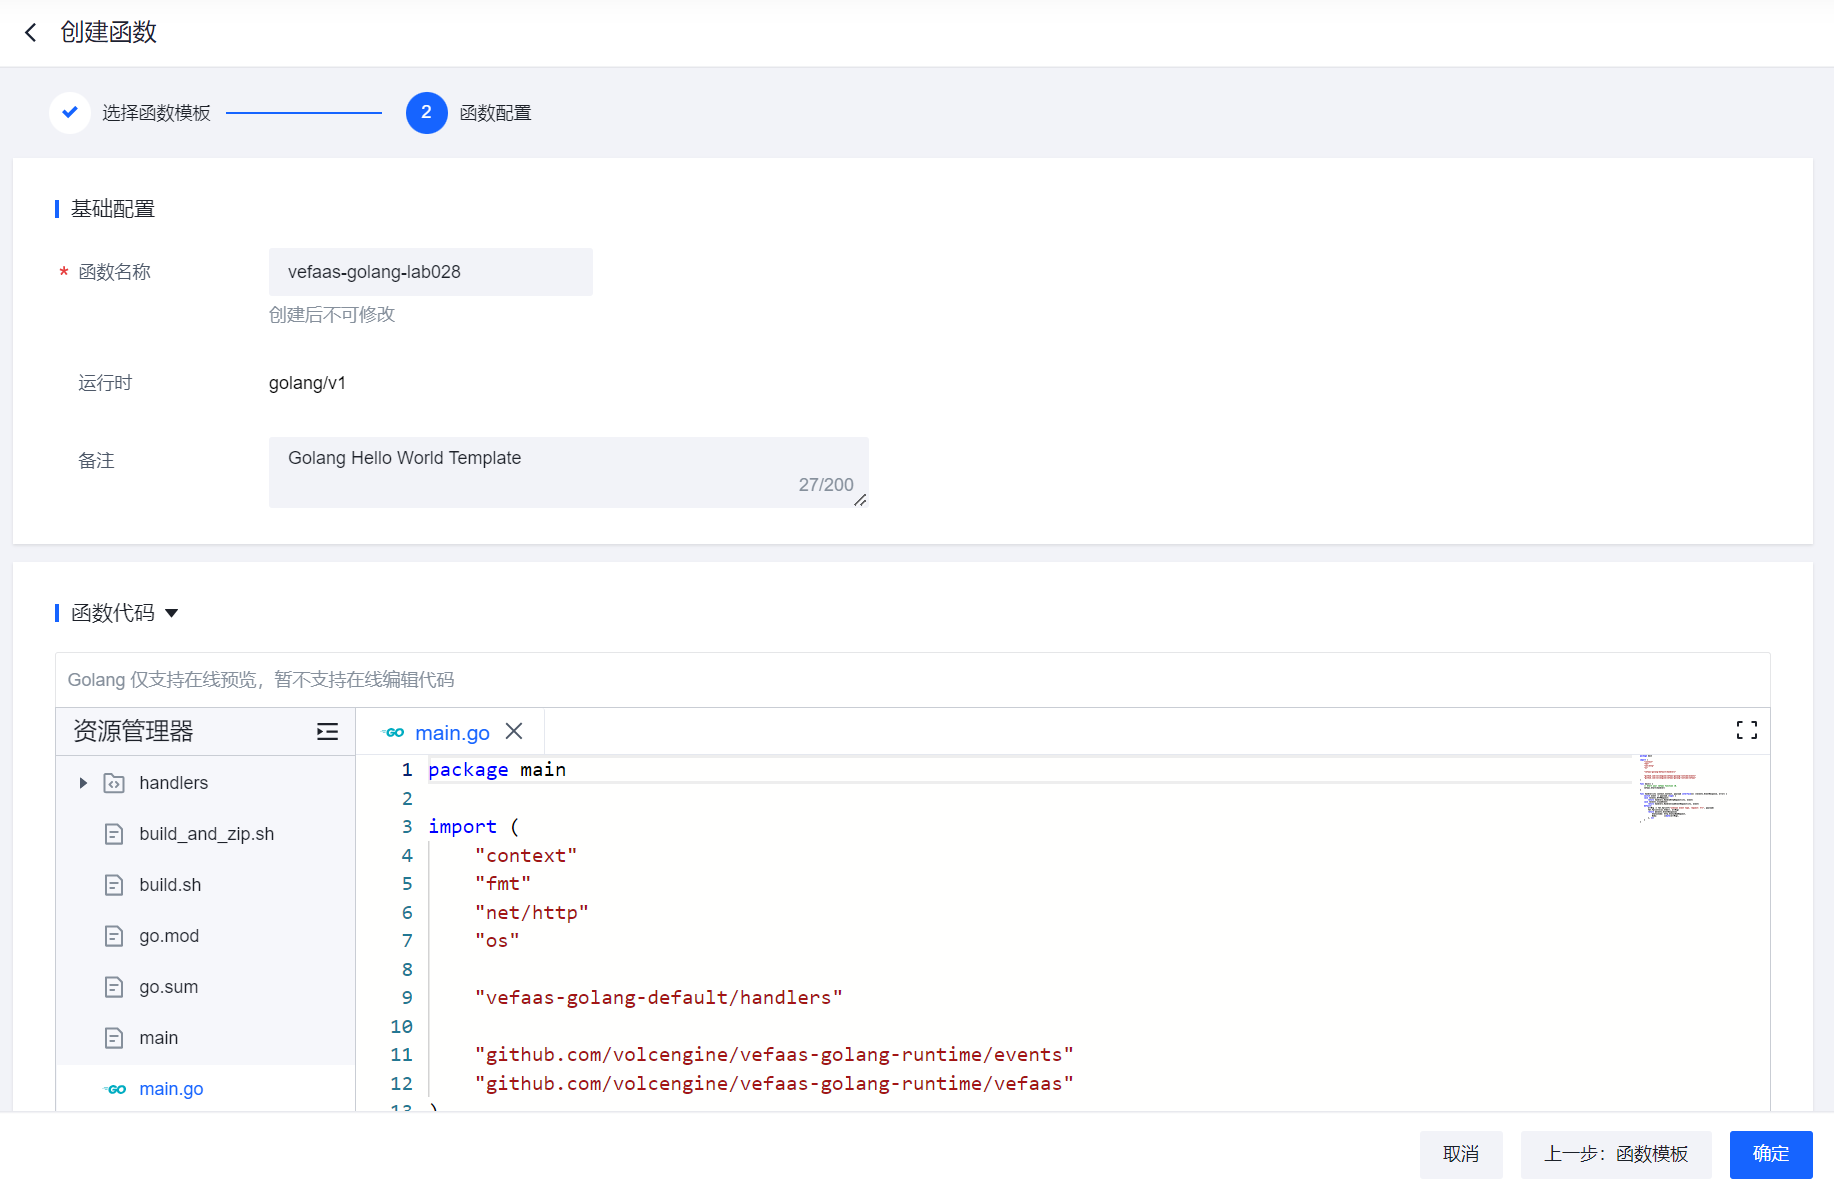The image size is (1834, 1189).
Task: Expand the handlers folder tree arrow
Action: [83, 783]
